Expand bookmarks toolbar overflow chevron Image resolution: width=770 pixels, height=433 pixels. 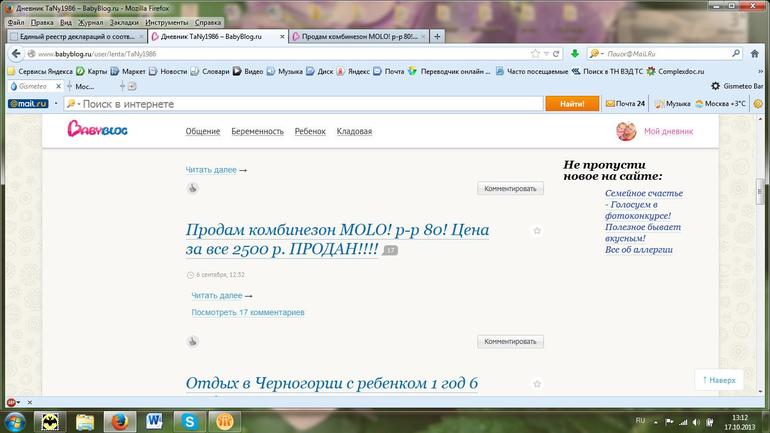tap(761, 71)
